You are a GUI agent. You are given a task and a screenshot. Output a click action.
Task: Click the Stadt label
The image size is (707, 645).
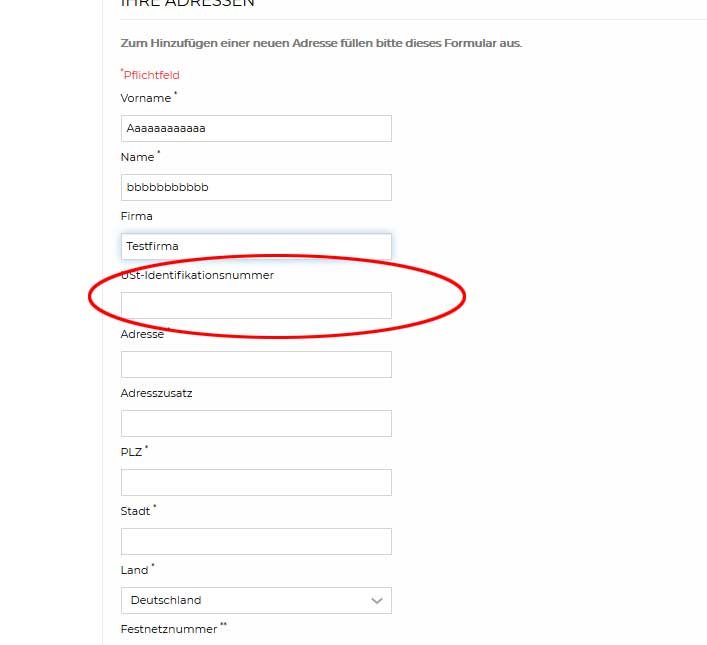pos(135,511)
